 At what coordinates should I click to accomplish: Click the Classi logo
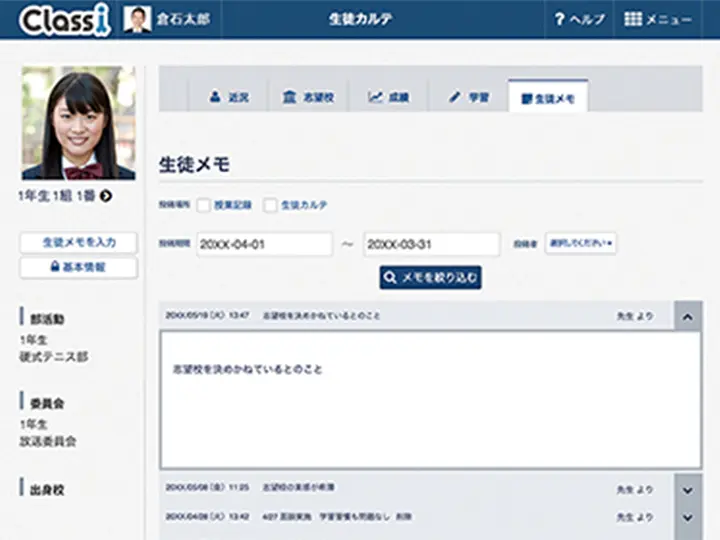64,19
